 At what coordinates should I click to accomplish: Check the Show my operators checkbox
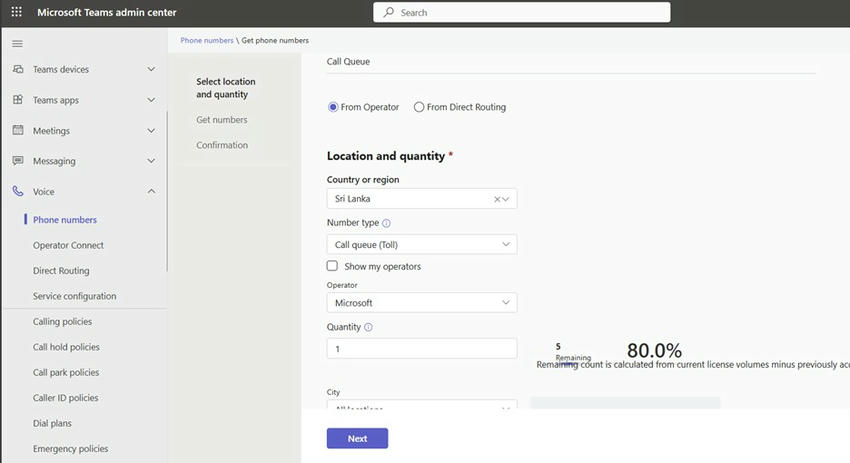tap(332, 266)
